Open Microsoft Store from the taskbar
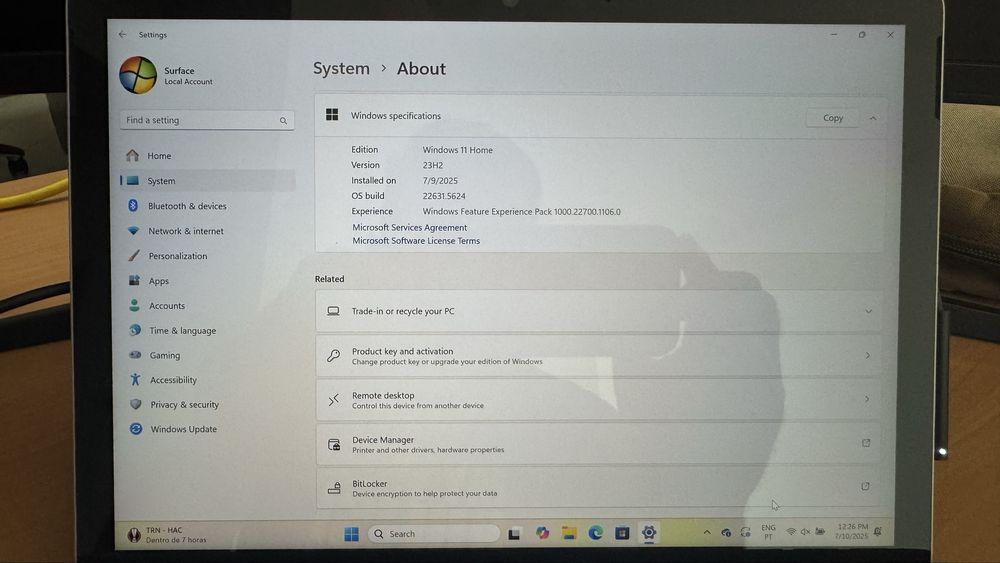This screenshot has width=1000, height=563. pyautogui.click(x=622, y=533)
